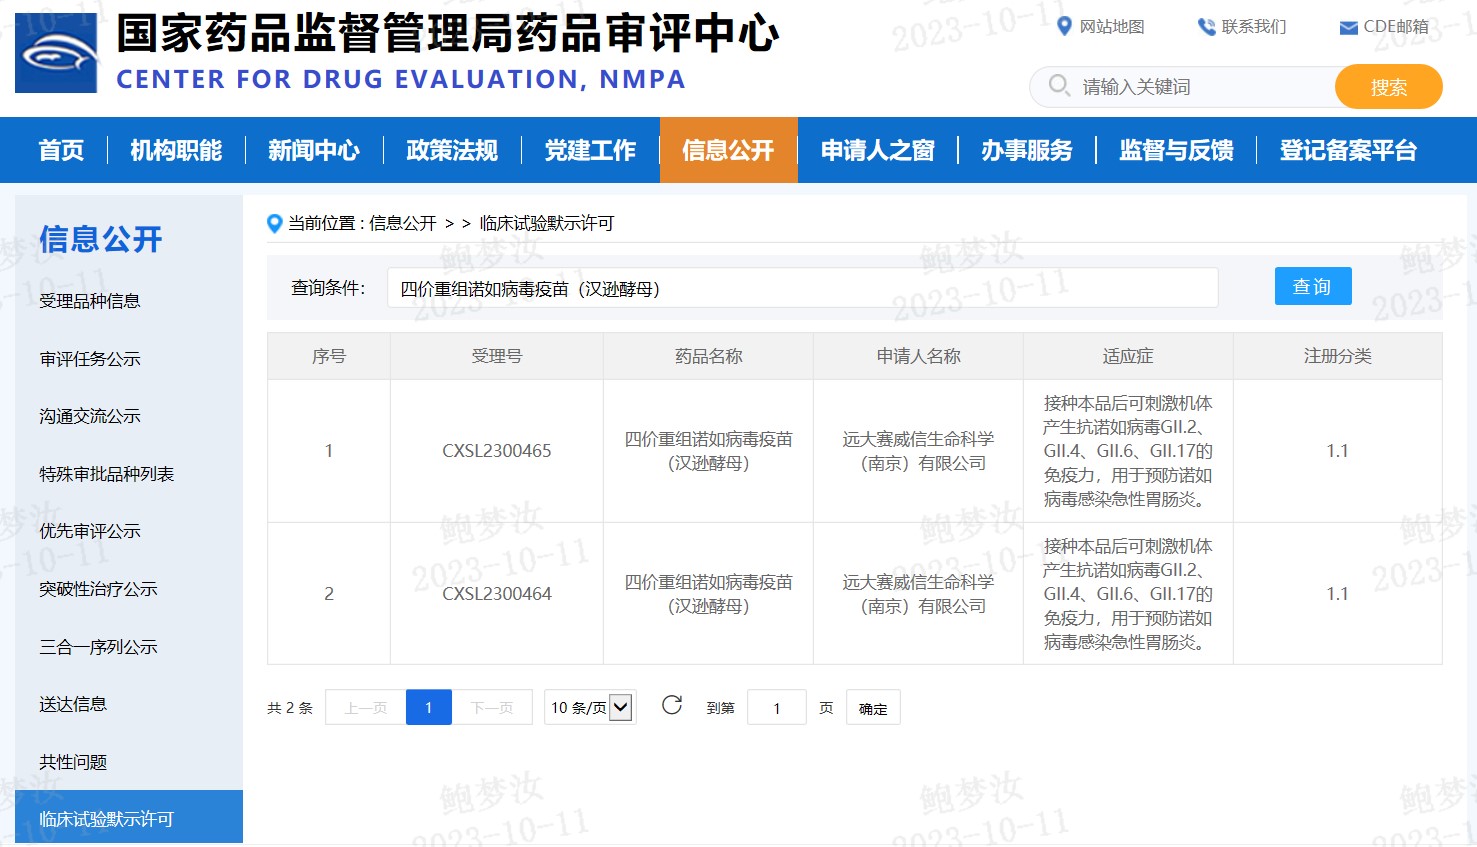The height and width of the screenshot is (847, 1477).
Task: Open the CDE邮箱 link
Action: 1396,27
